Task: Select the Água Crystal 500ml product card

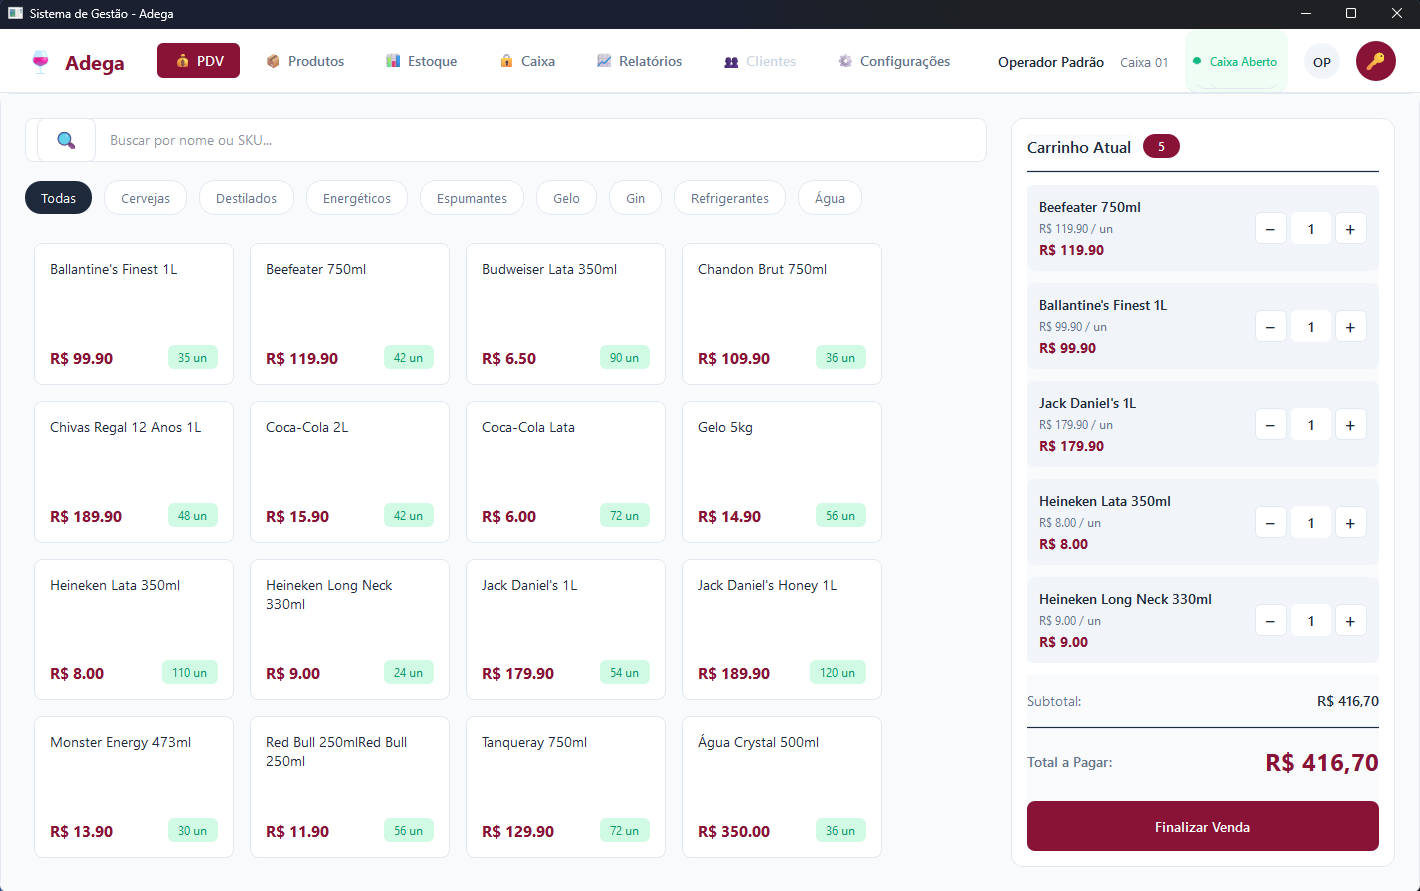Action: [782, 787]
